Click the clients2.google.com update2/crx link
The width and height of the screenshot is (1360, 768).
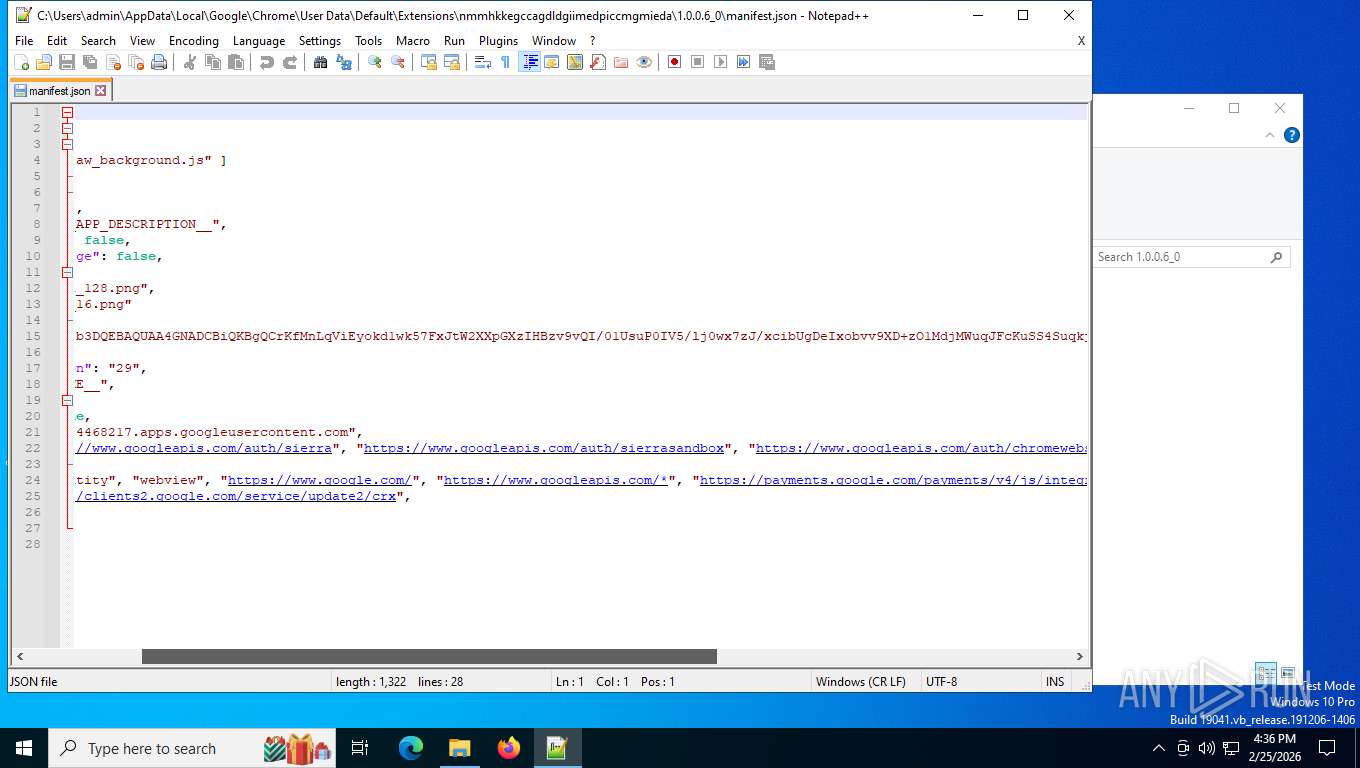point(236,496)
